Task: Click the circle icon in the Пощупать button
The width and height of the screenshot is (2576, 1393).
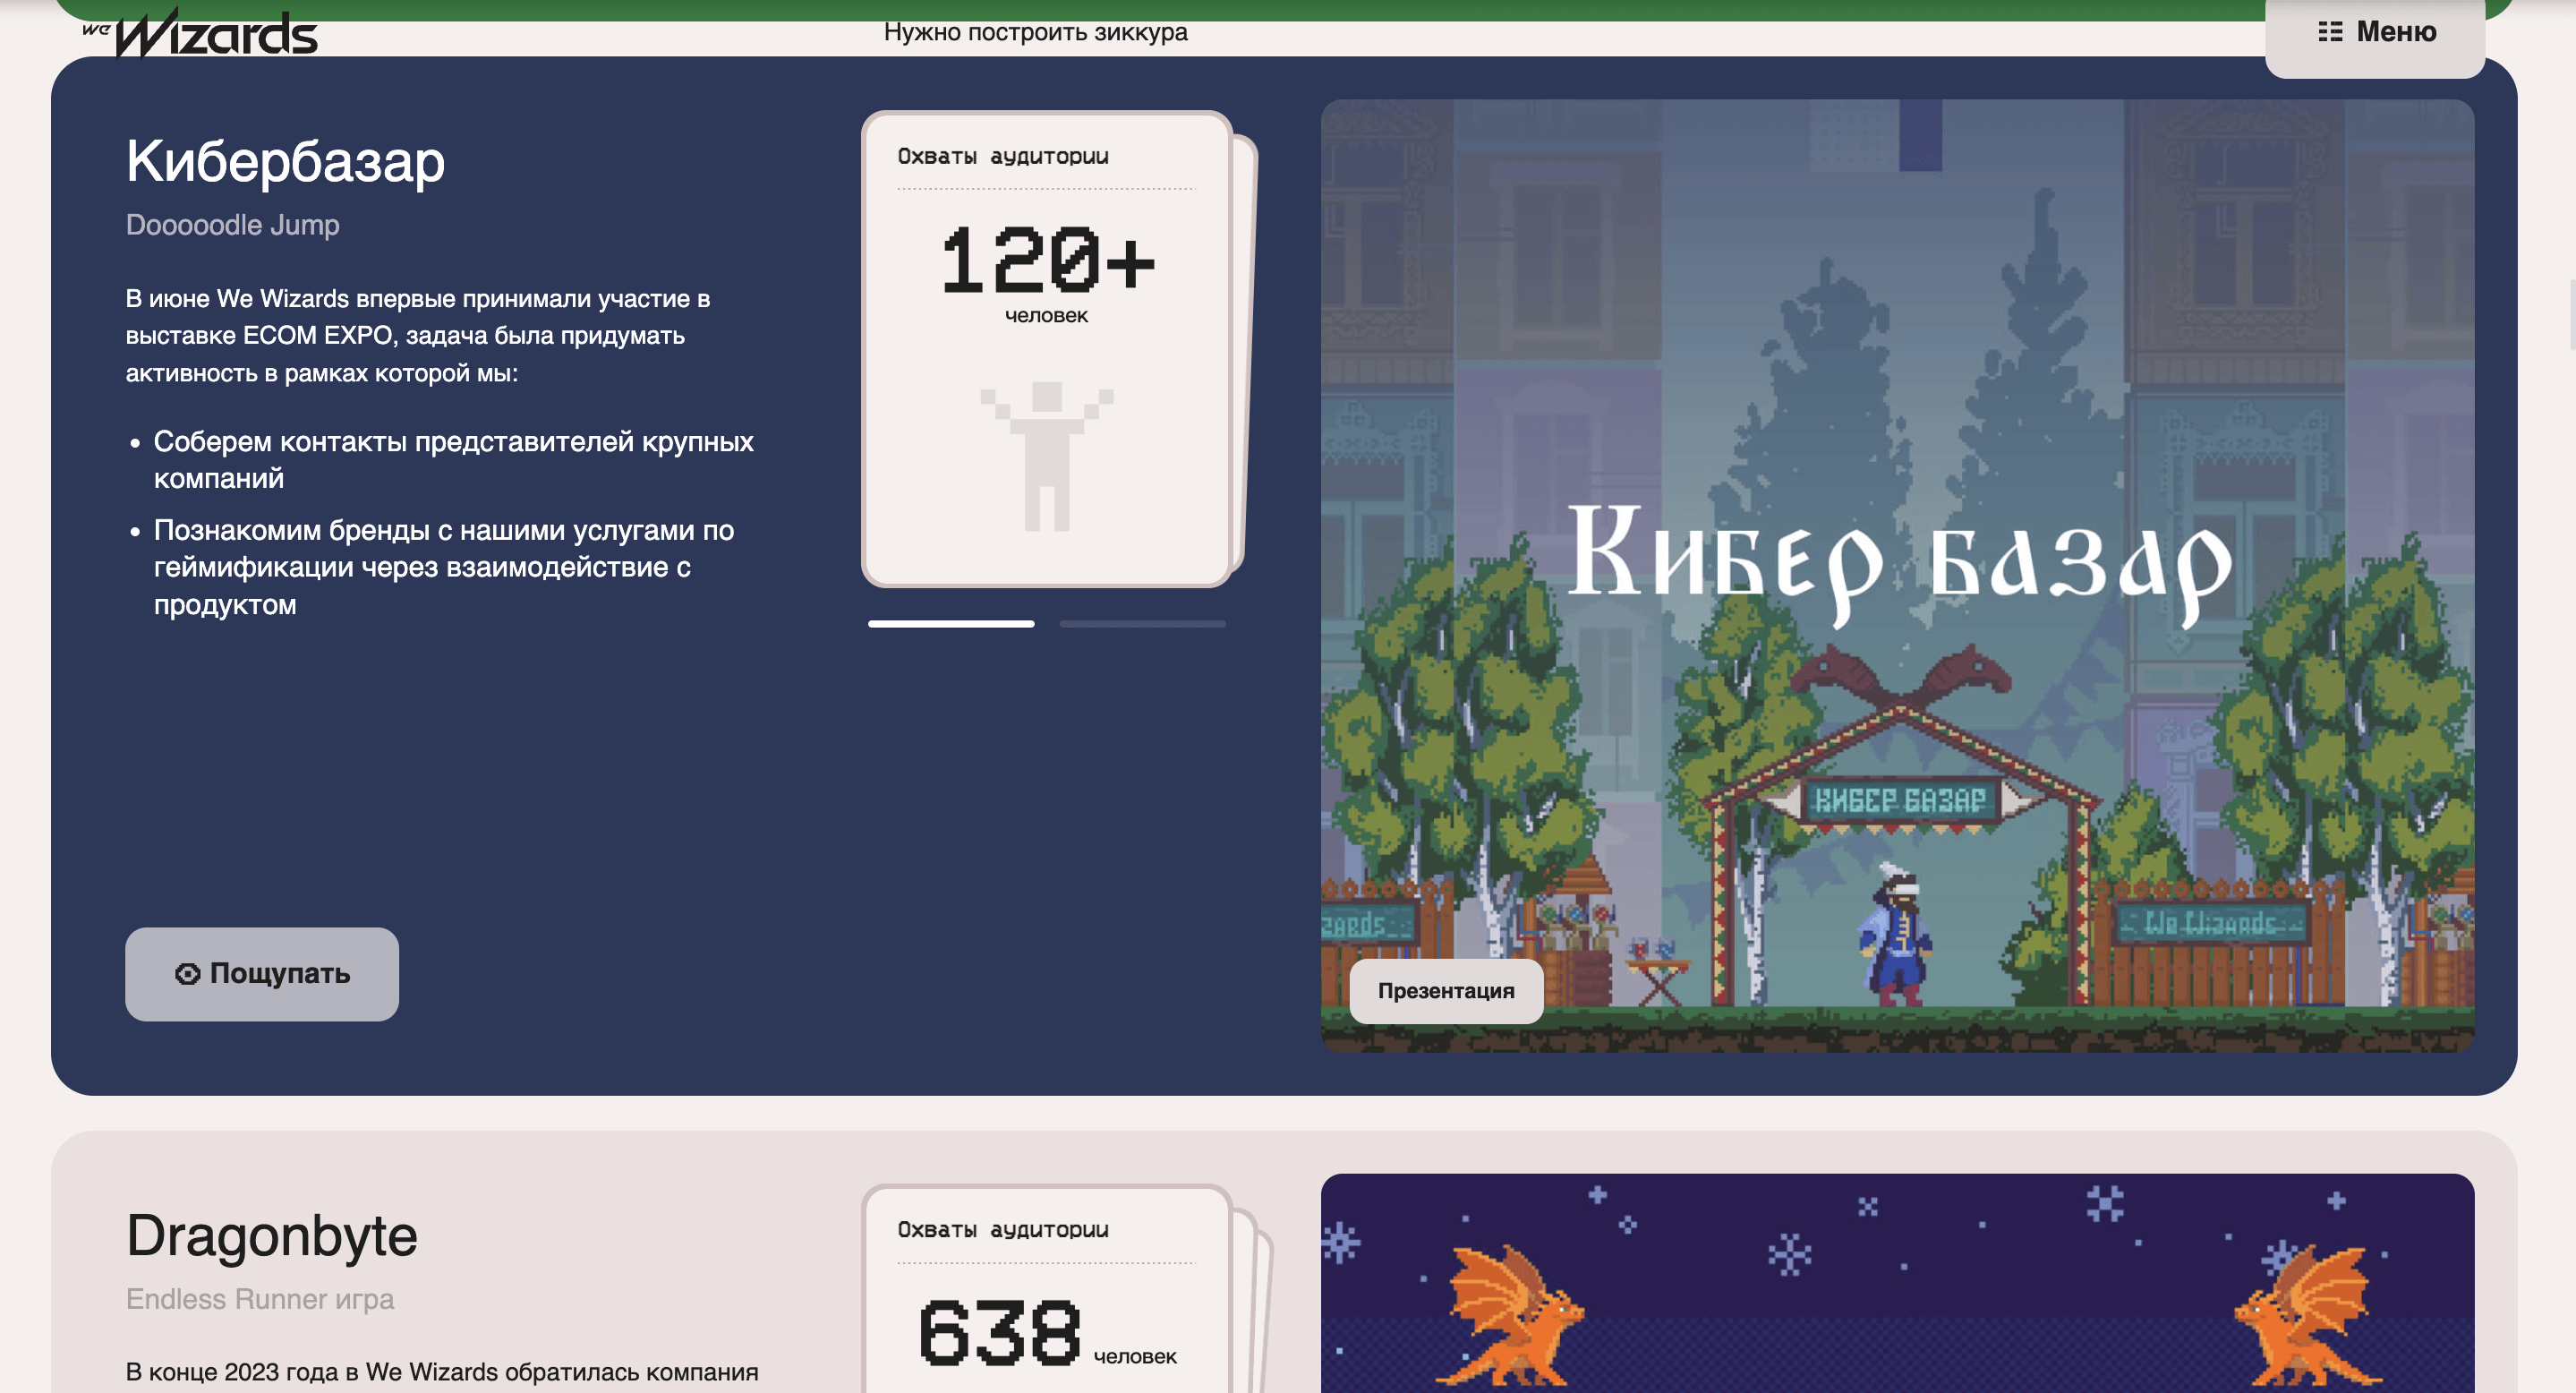Action: pyautogui.click(x=187, y=973)
